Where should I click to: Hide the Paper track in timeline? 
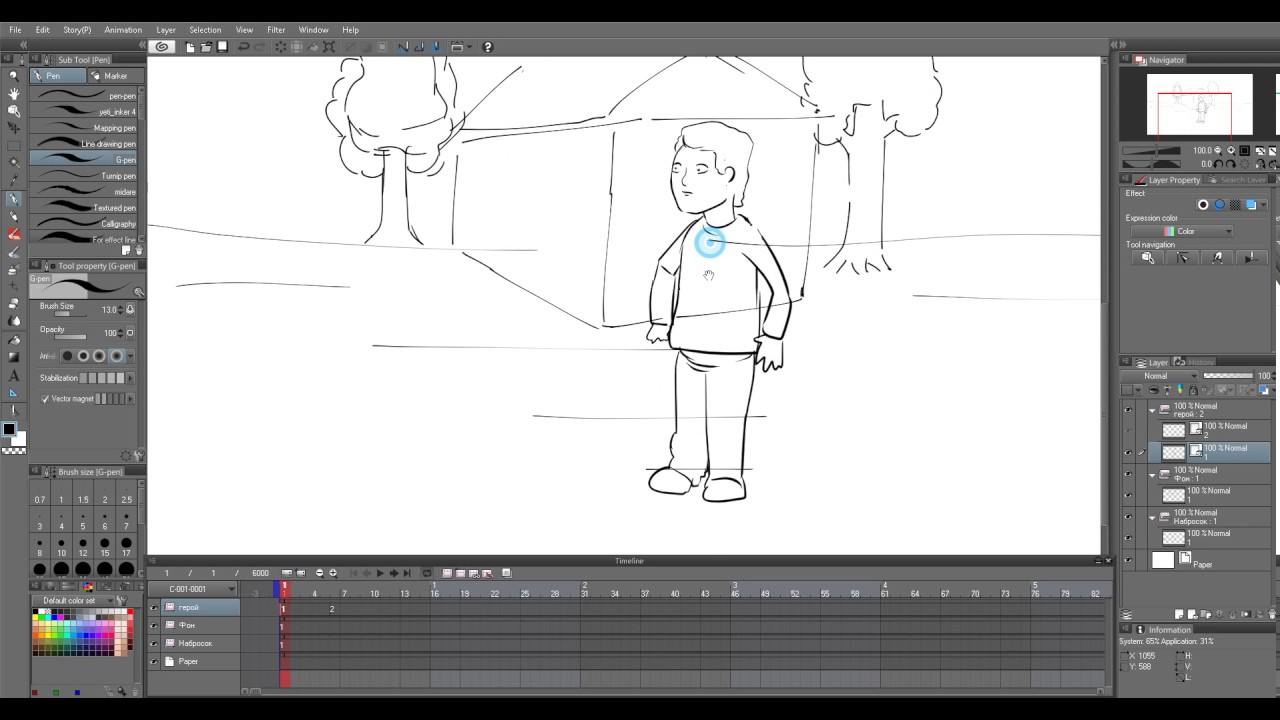[x=154, y=661]
